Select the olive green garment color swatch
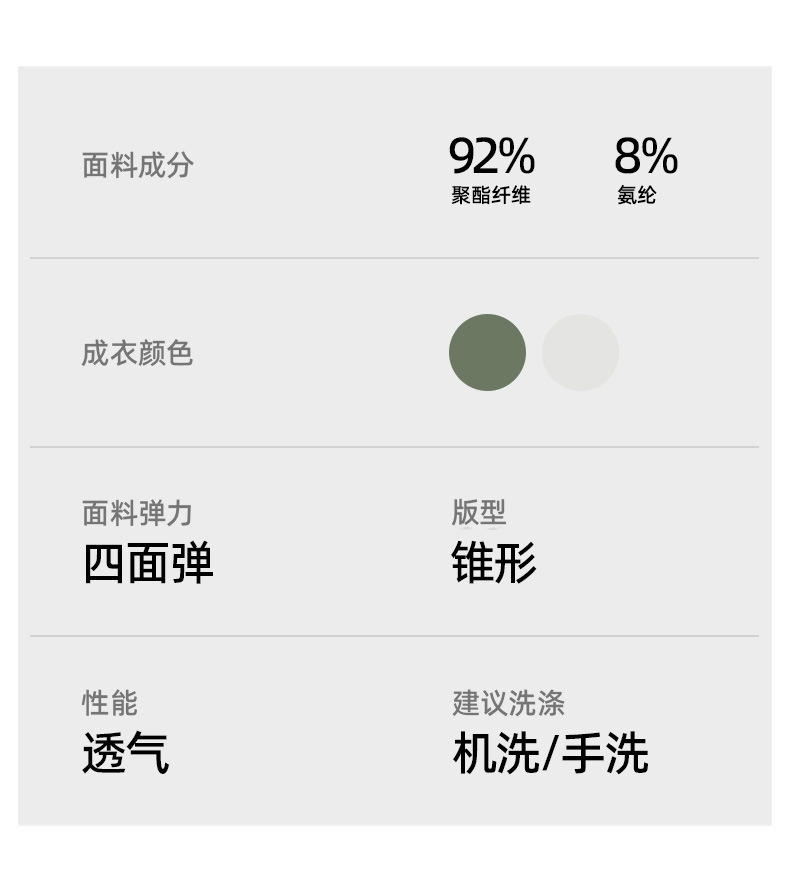The width and height of the screenshot is (790, 891). [487, 352]
